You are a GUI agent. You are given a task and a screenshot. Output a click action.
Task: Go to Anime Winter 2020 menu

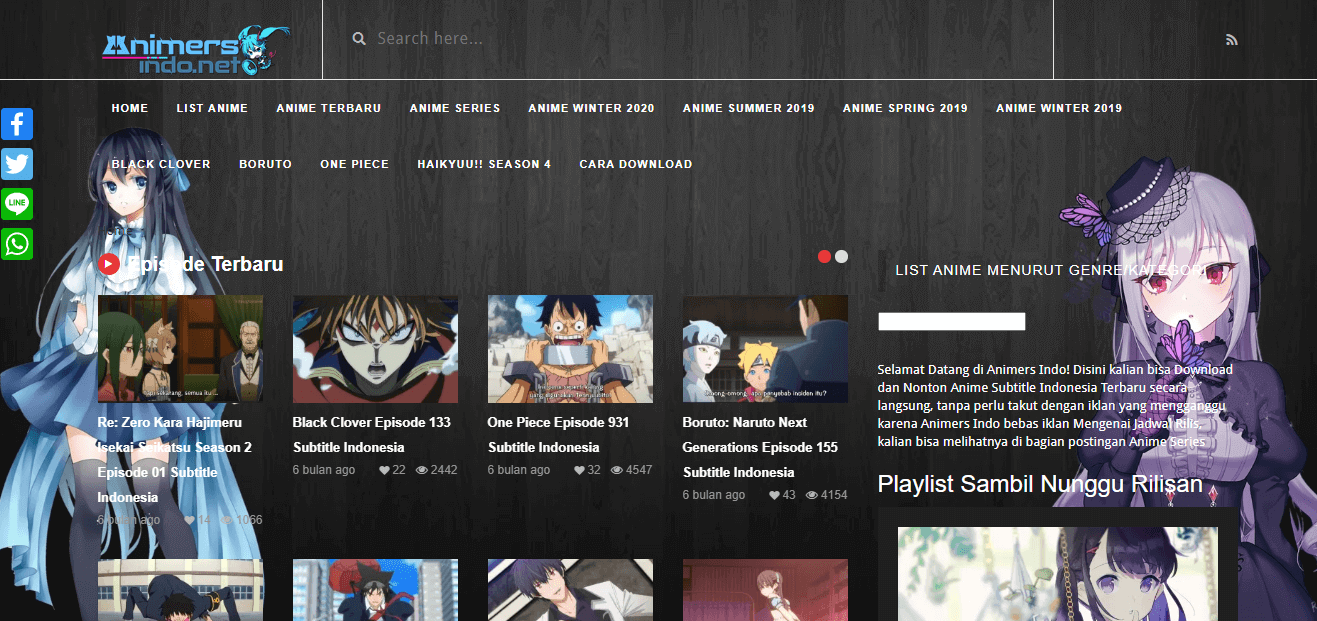(x=591, y=108)
